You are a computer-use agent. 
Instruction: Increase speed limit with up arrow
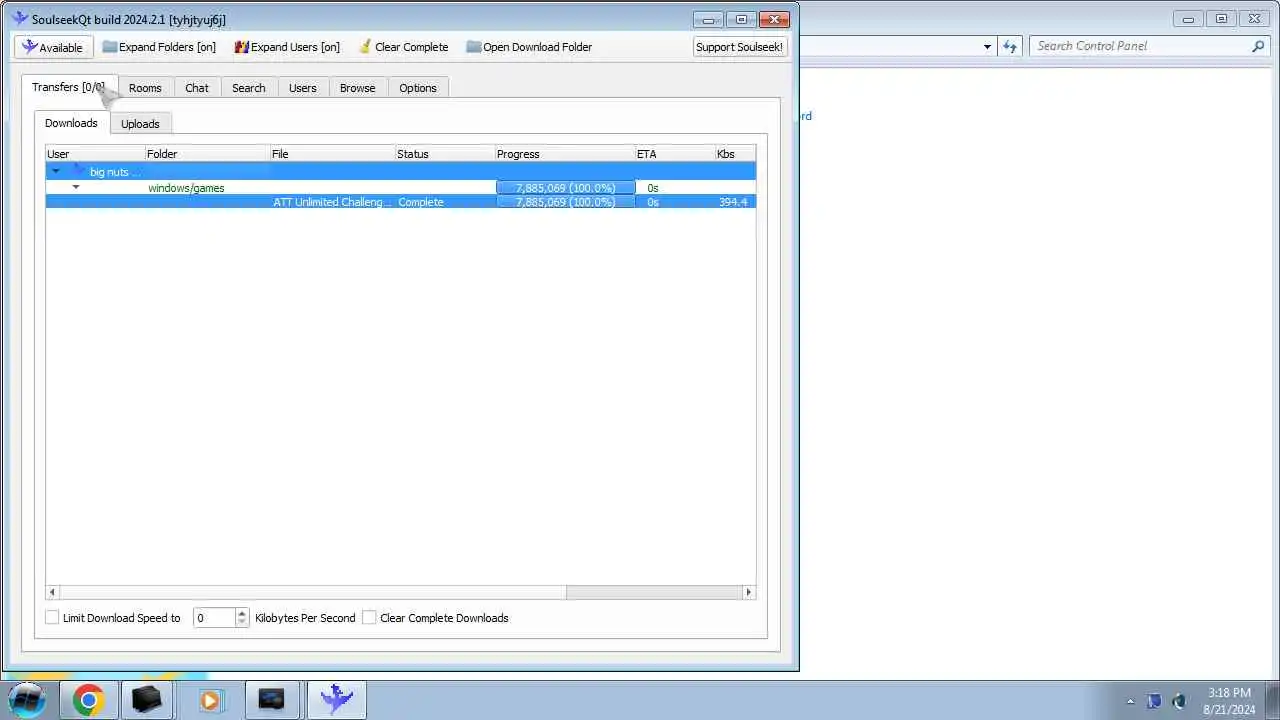(241, 613)
